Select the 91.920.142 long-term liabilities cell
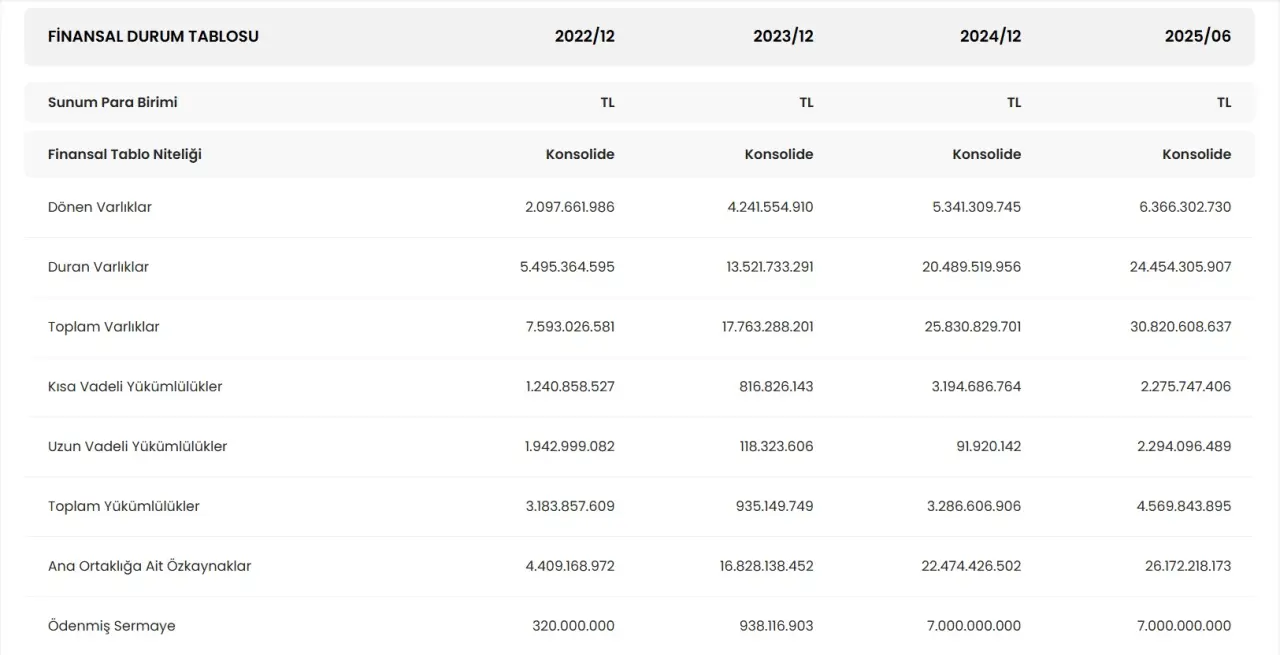The width and height of the screenshot is (1280, 655). [x=988, y=446]
